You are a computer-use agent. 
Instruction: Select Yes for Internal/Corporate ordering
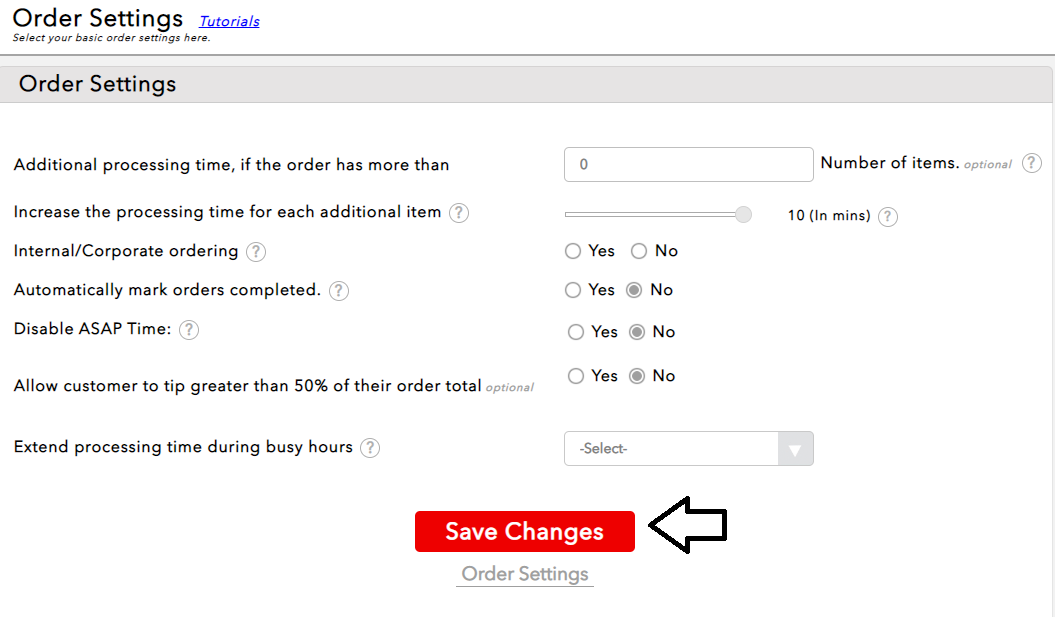[x=573, y=251]
